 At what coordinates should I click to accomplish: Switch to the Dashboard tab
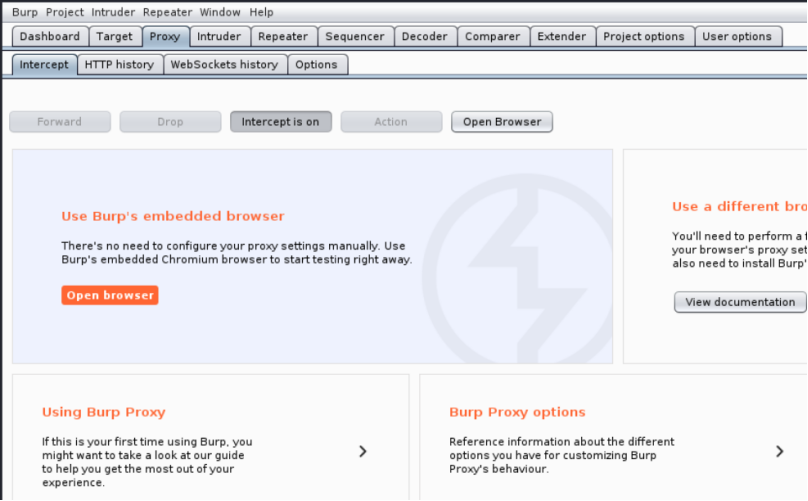click(50, 37)
